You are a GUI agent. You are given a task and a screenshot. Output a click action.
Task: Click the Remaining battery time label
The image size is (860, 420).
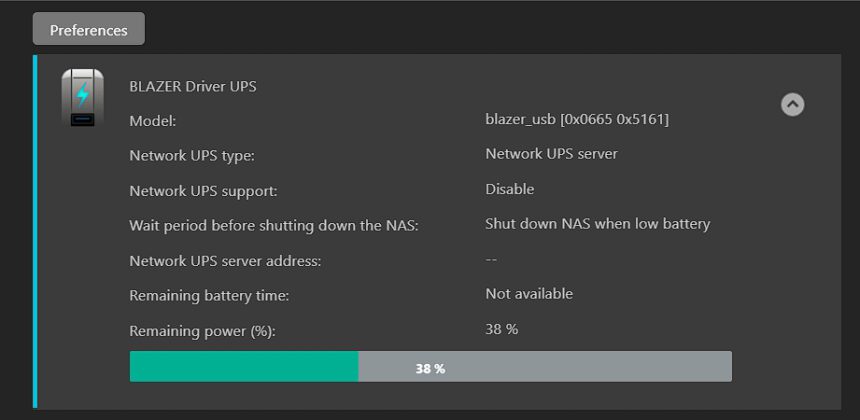click(x=209, y=296)
